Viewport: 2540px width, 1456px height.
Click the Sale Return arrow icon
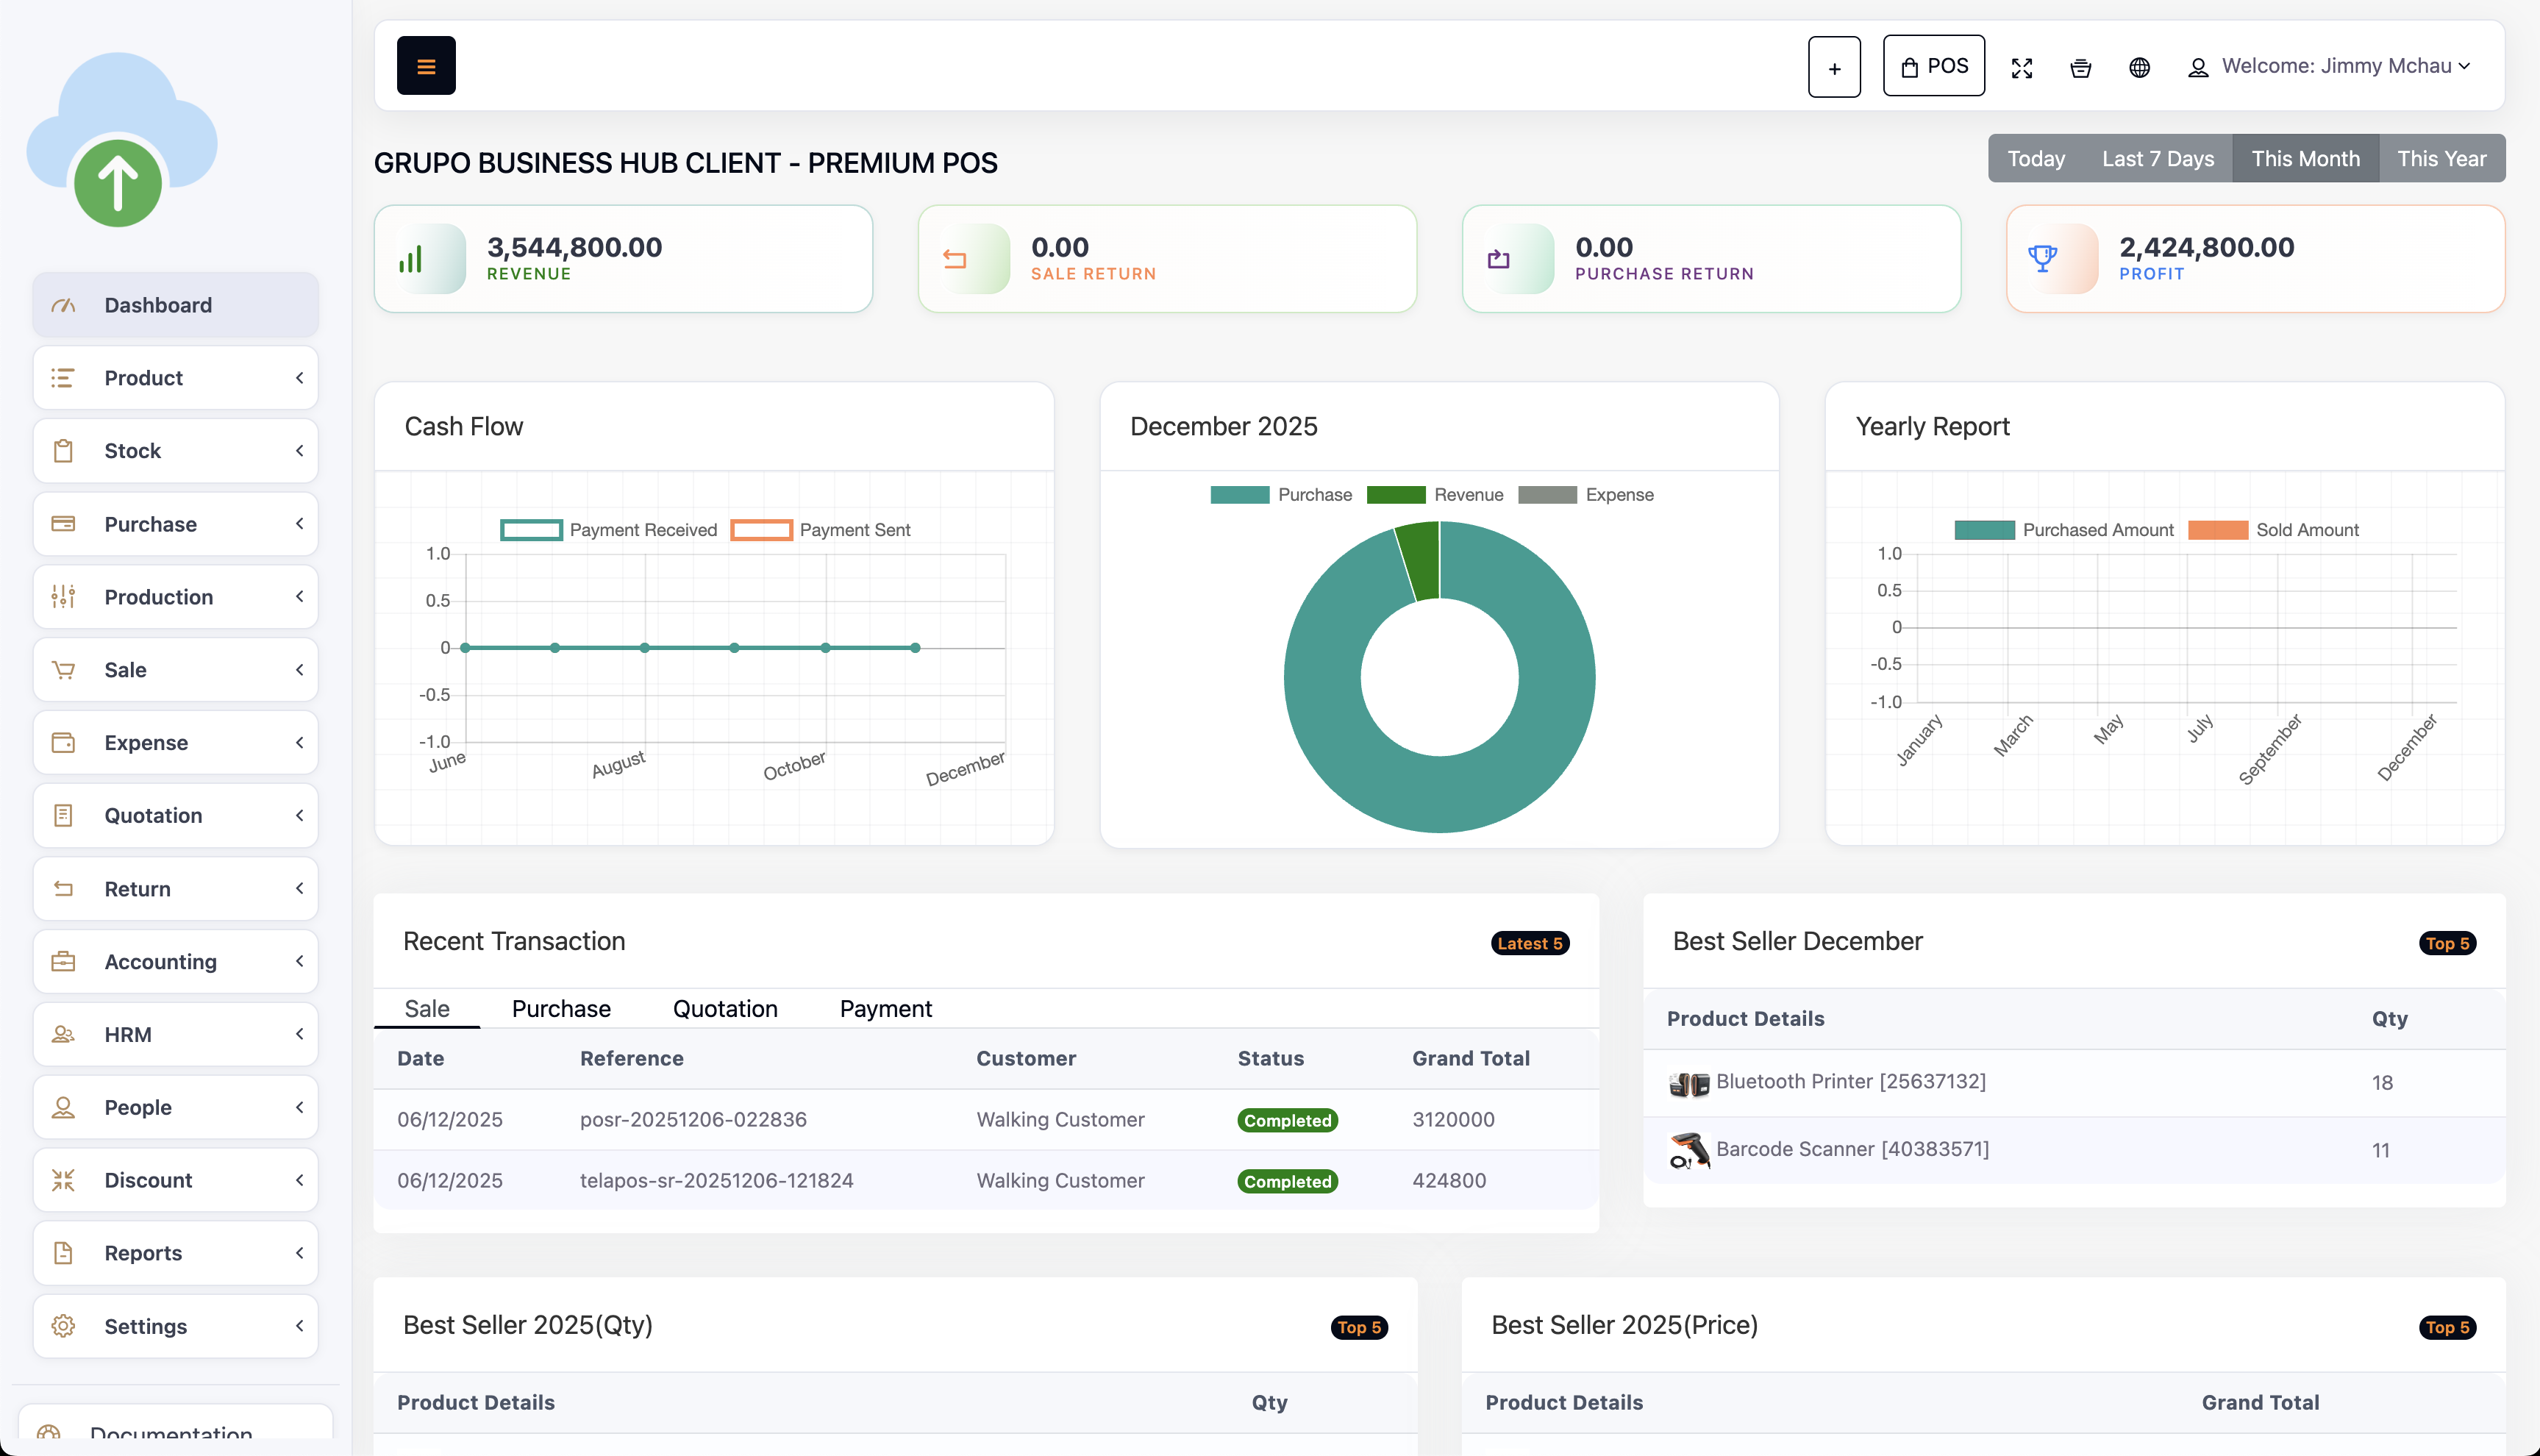click(x=955, y=259)
